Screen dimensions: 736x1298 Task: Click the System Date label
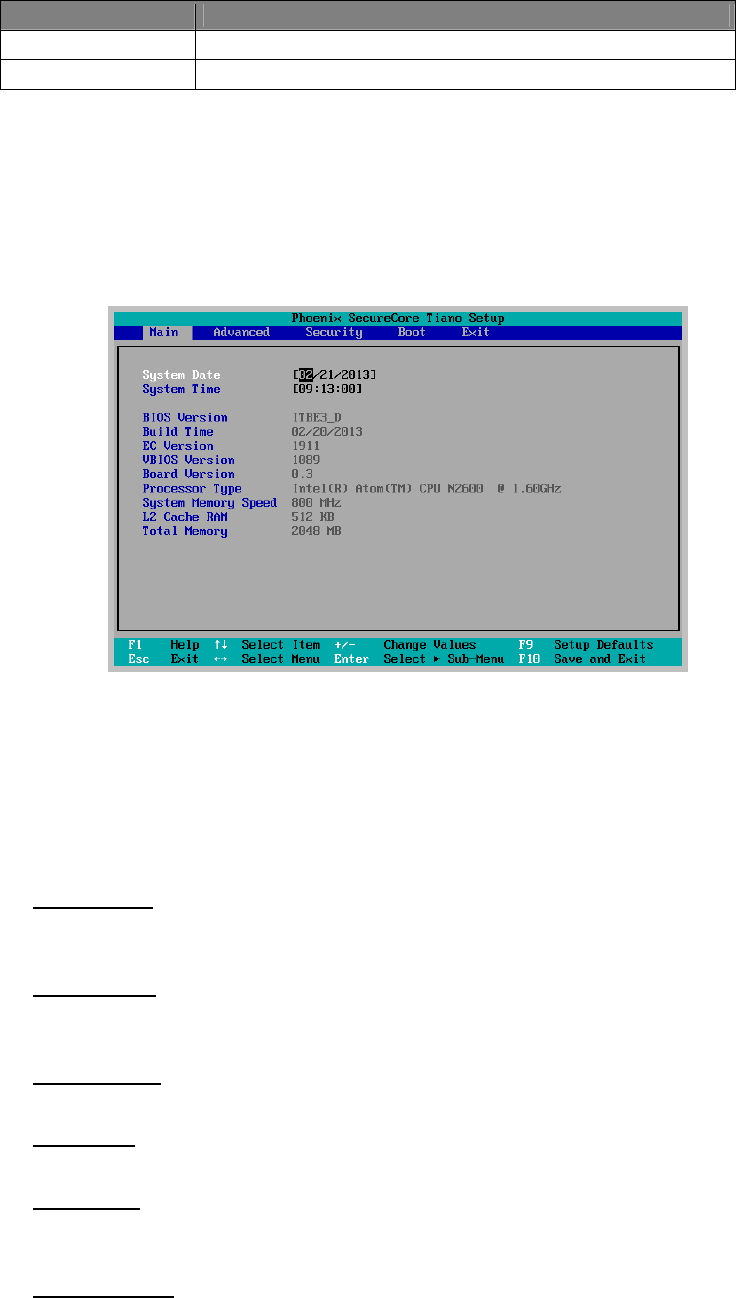[181, 375]
